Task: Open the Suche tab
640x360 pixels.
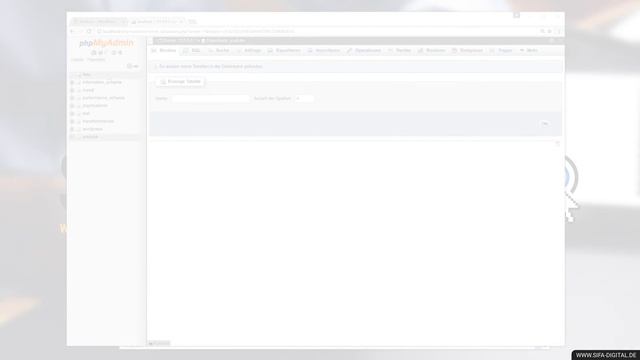Action: tap(218, 51)
